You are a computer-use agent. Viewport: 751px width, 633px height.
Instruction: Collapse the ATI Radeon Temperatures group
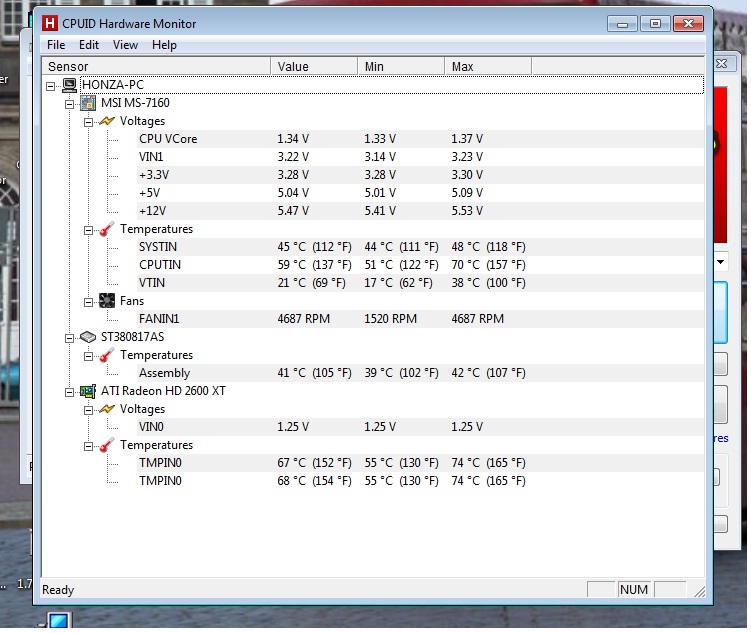89,446
